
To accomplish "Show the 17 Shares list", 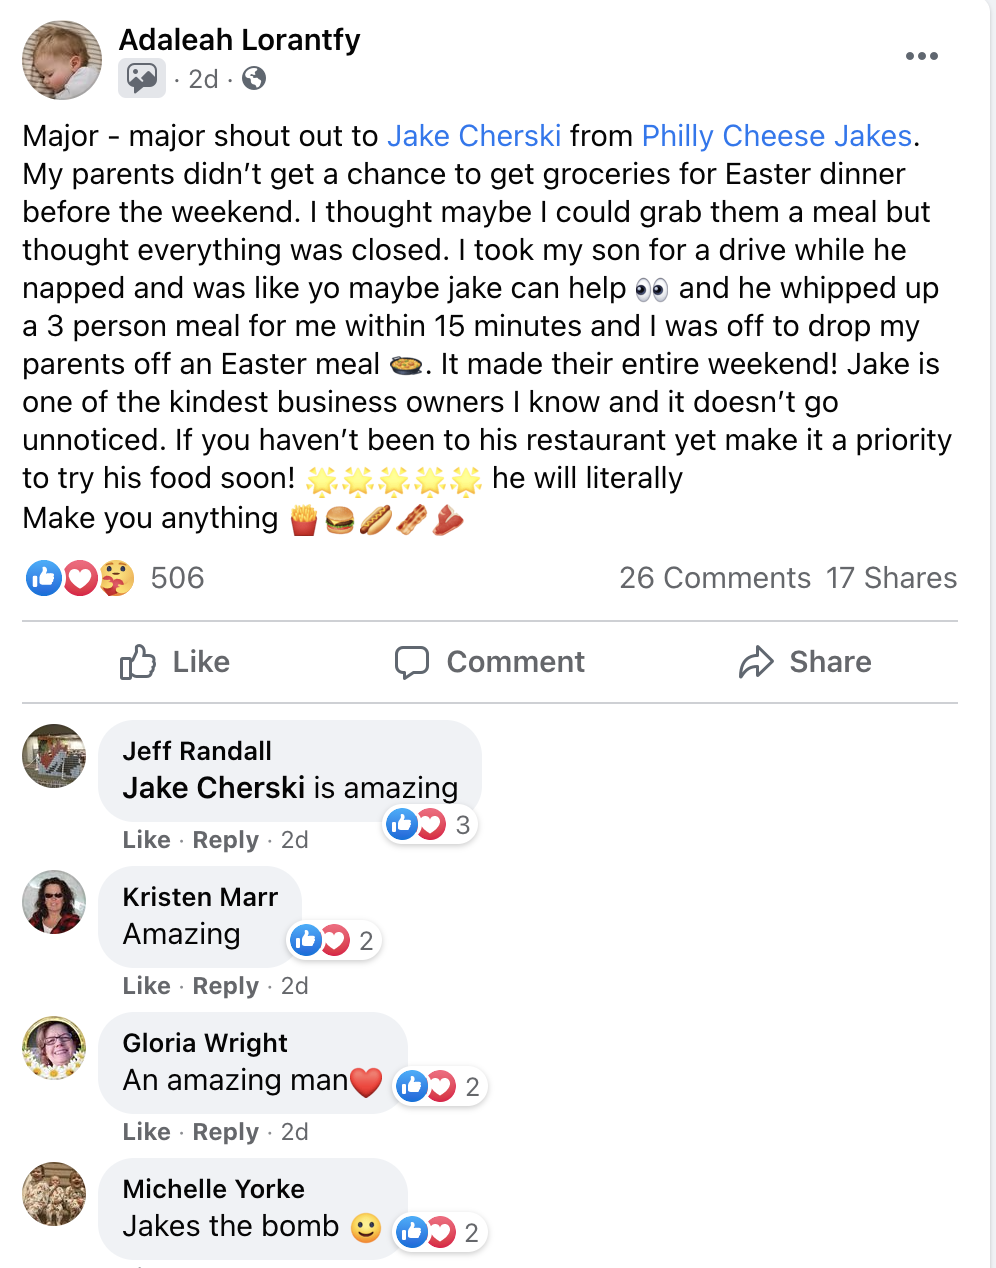I will point(891,578).
